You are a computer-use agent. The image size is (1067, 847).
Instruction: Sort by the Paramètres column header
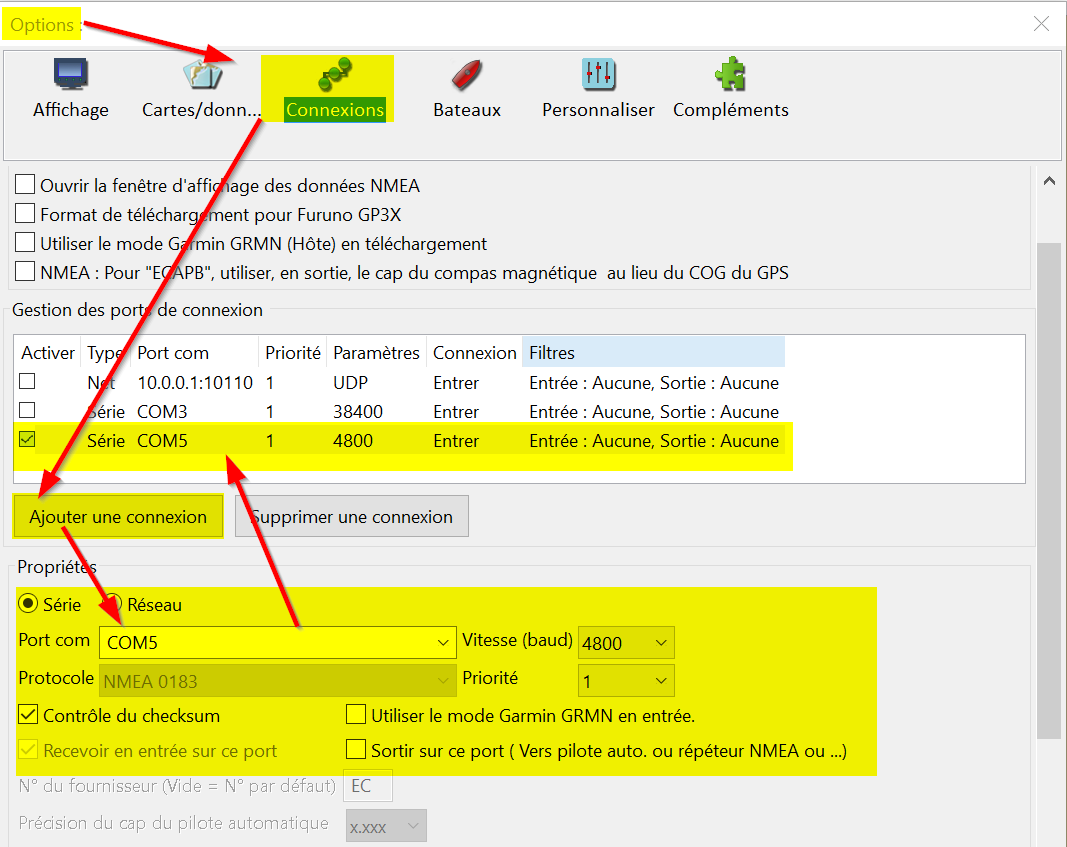376,353
